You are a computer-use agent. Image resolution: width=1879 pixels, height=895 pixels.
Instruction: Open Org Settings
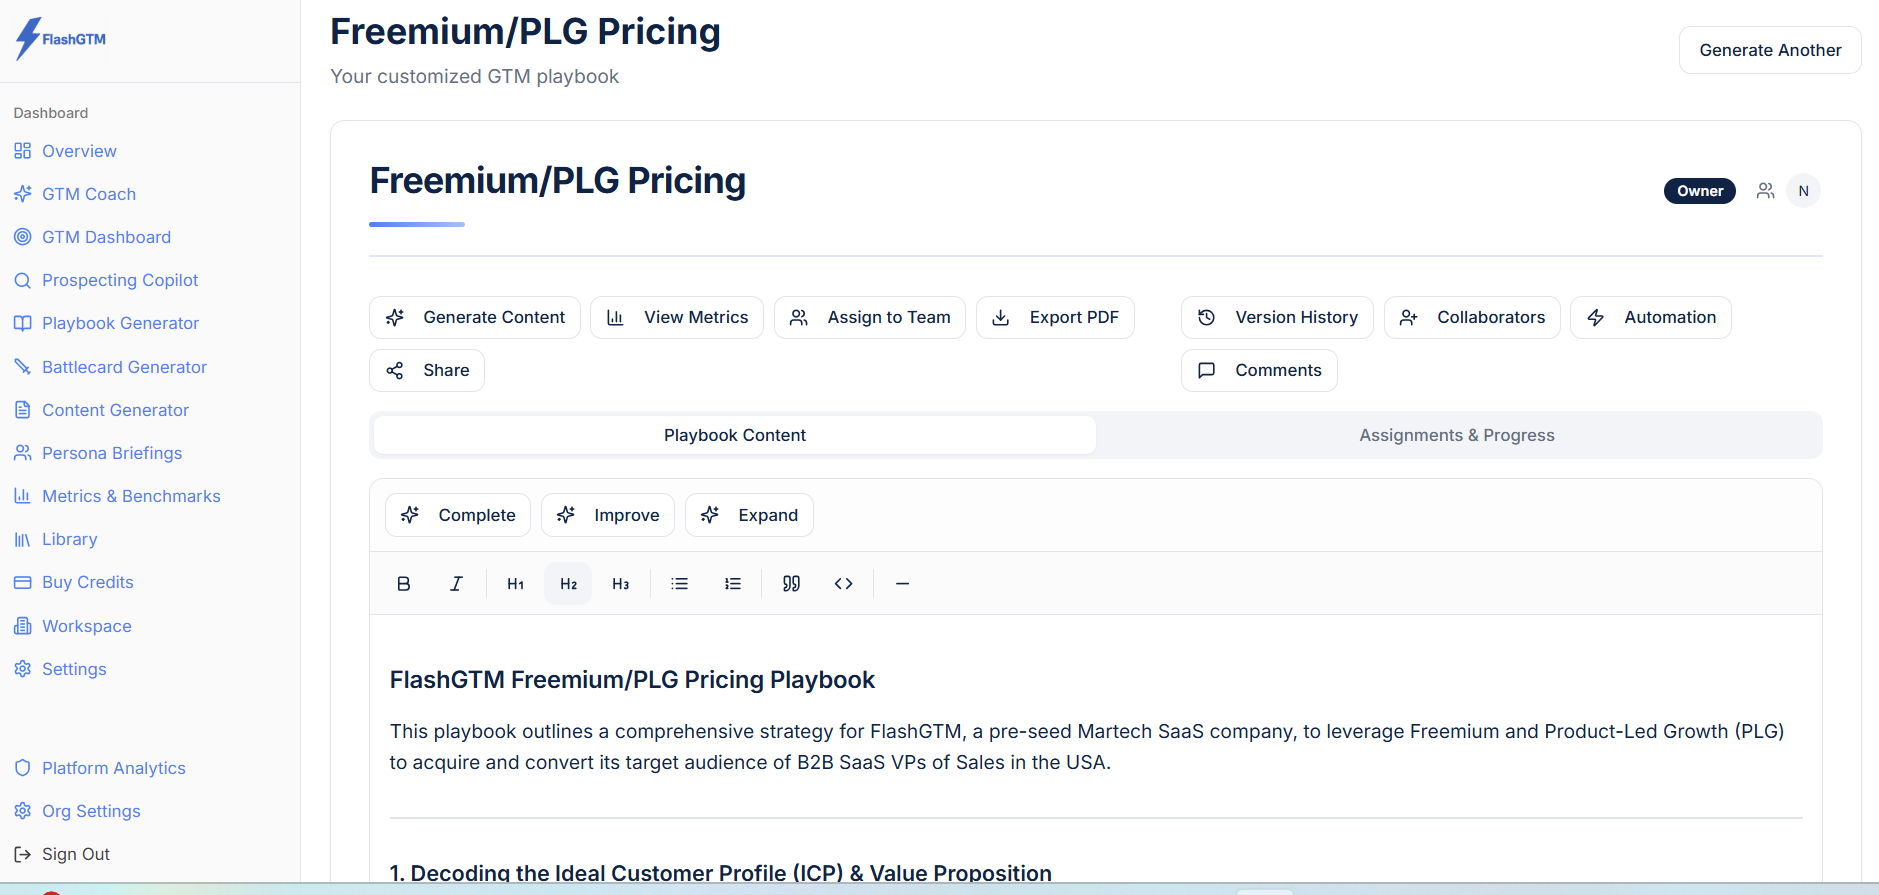coord(77,811)
